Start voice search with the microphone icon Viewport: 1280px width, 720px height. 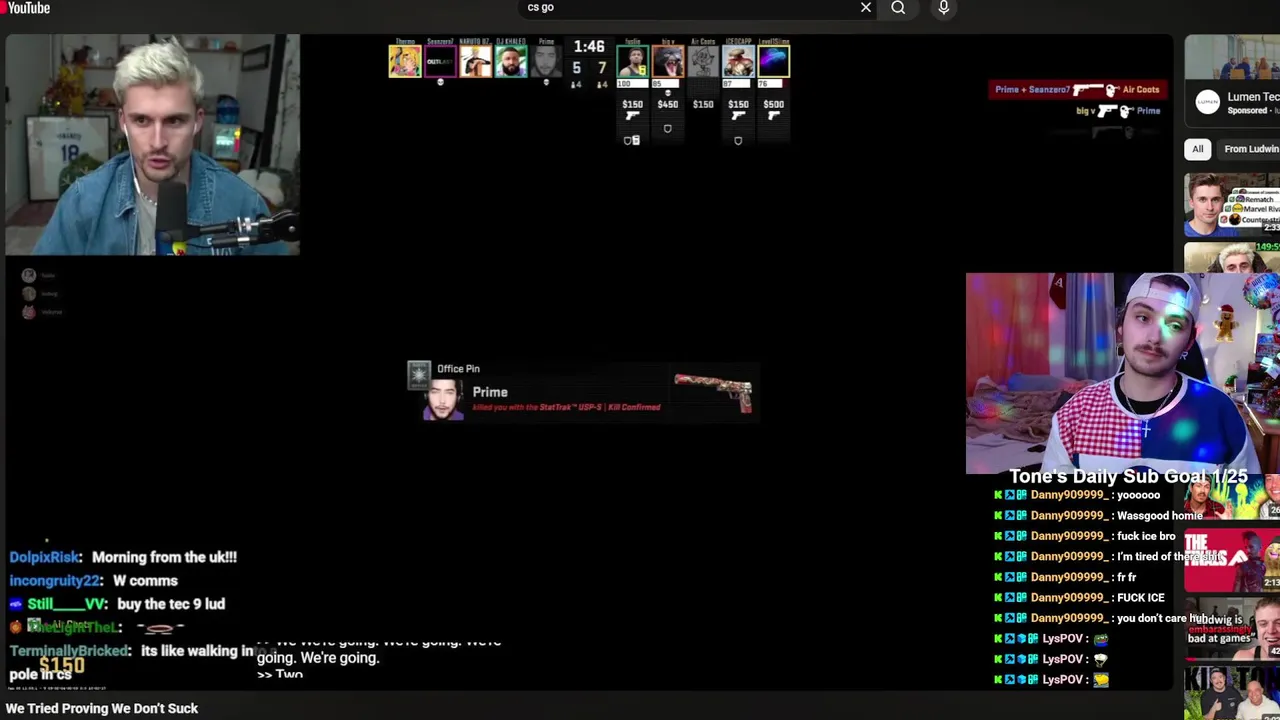943,8
